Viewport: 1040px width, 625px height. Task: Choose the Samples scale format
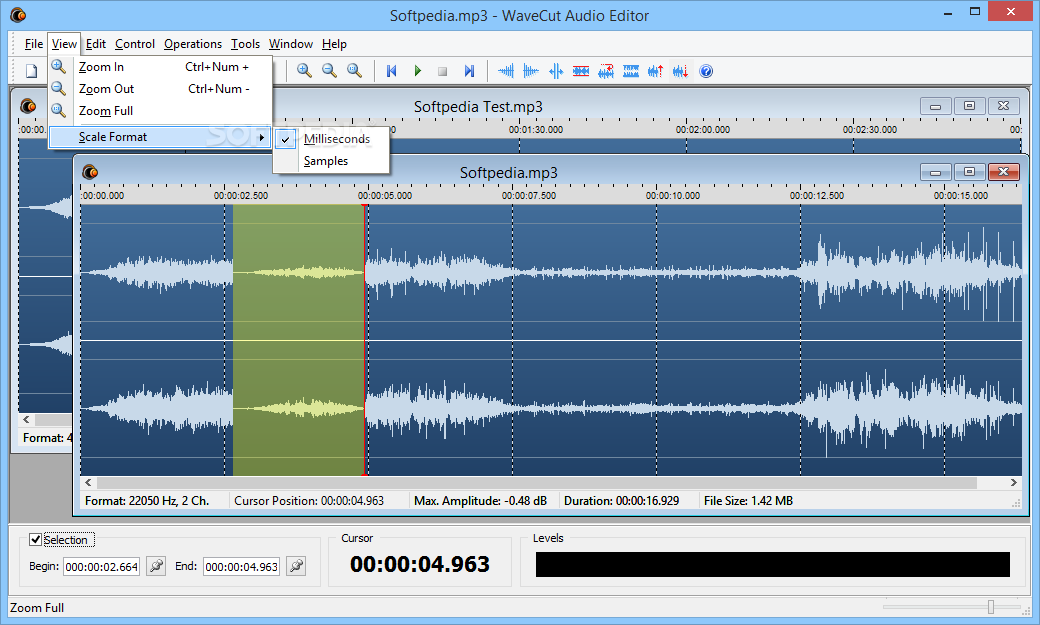coord(331,161)
